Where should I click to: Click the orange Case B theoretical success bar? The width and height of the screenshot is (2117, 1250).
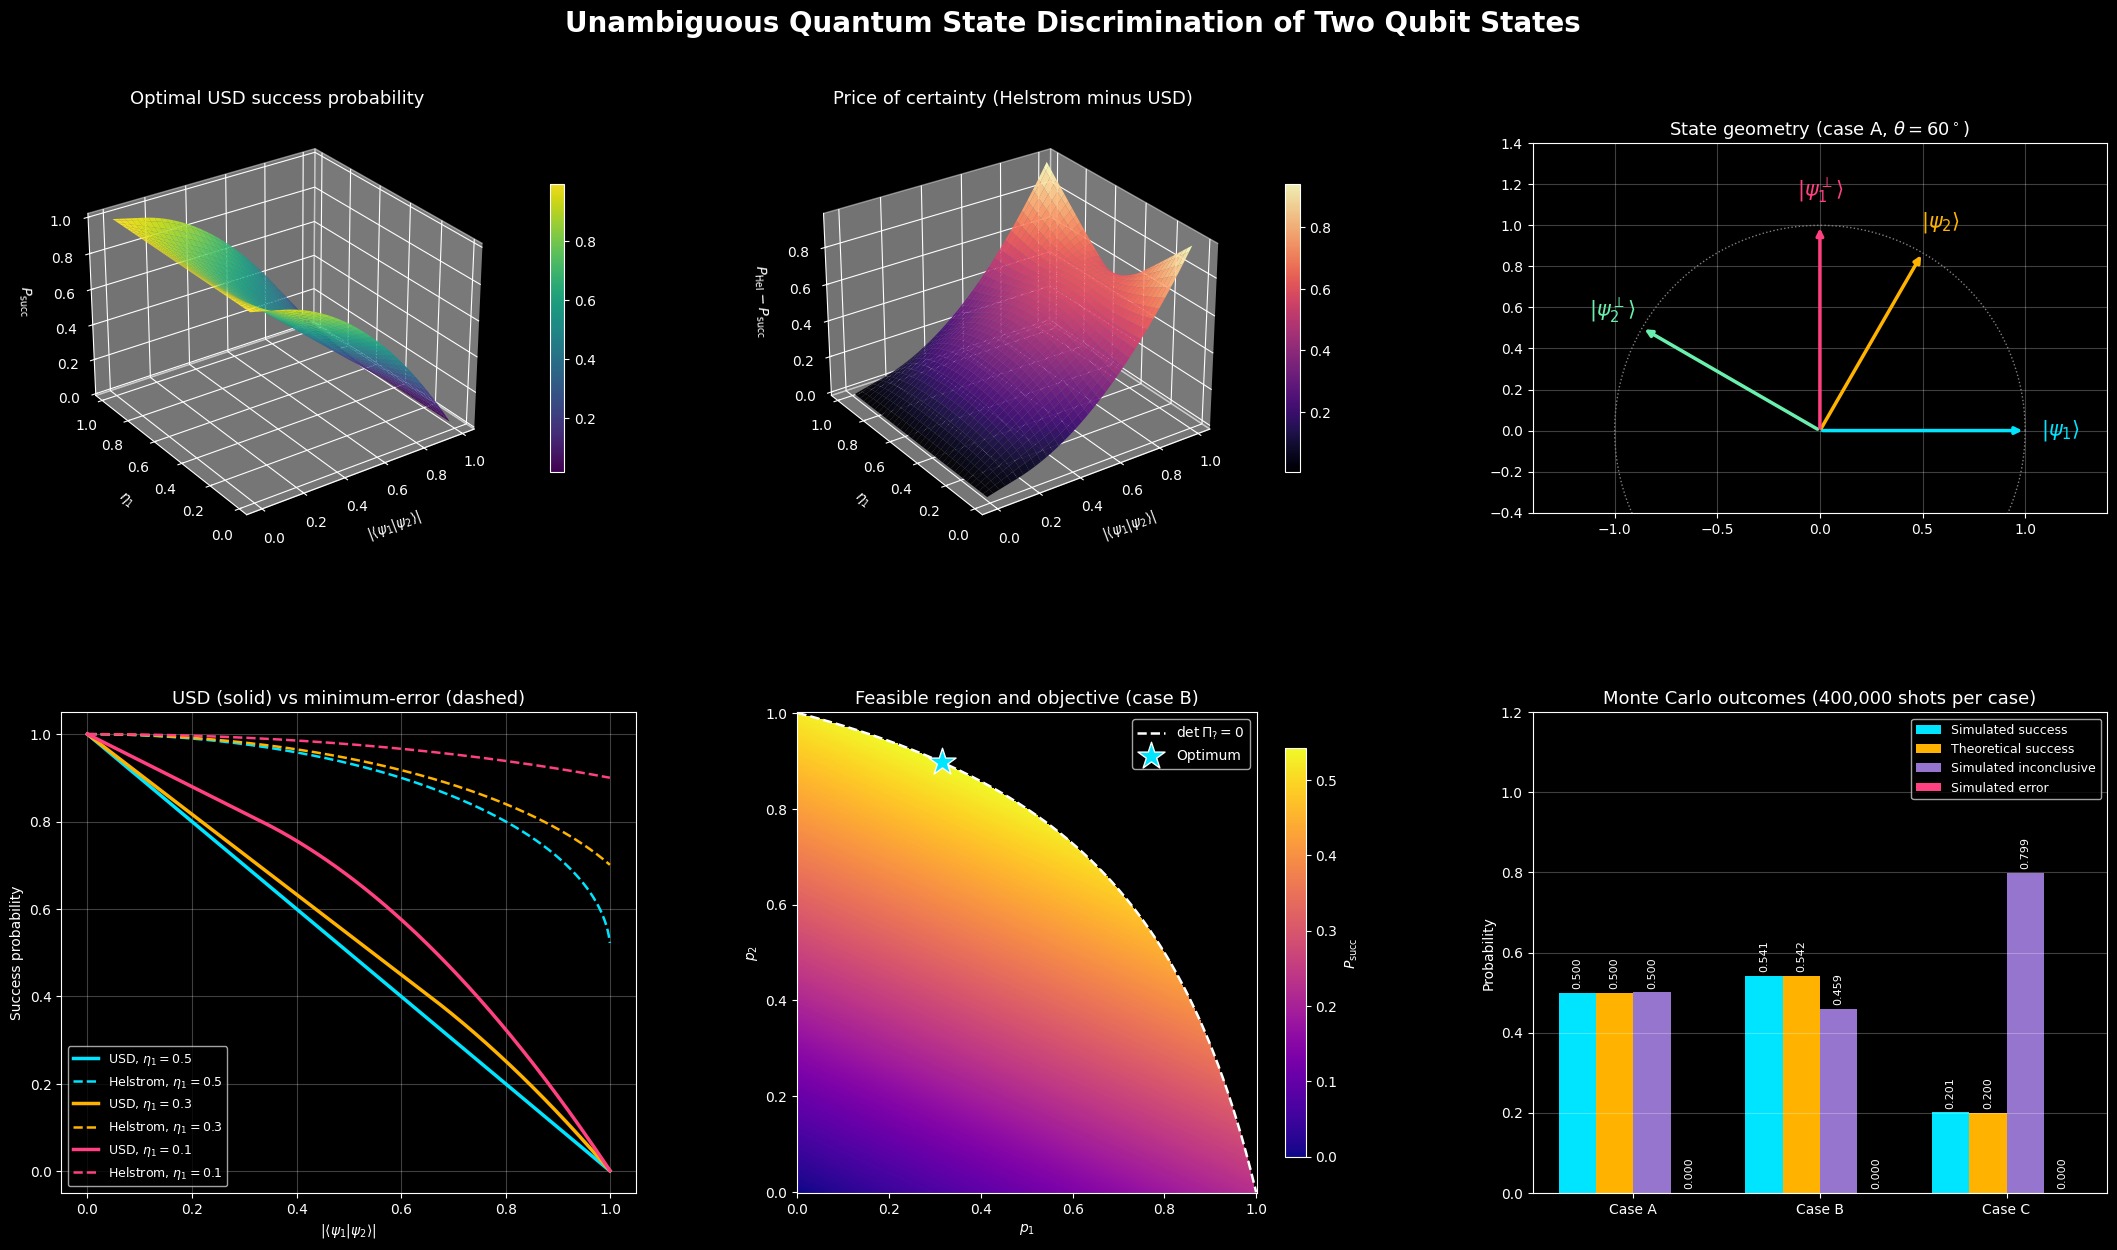coord(1801,1084)
